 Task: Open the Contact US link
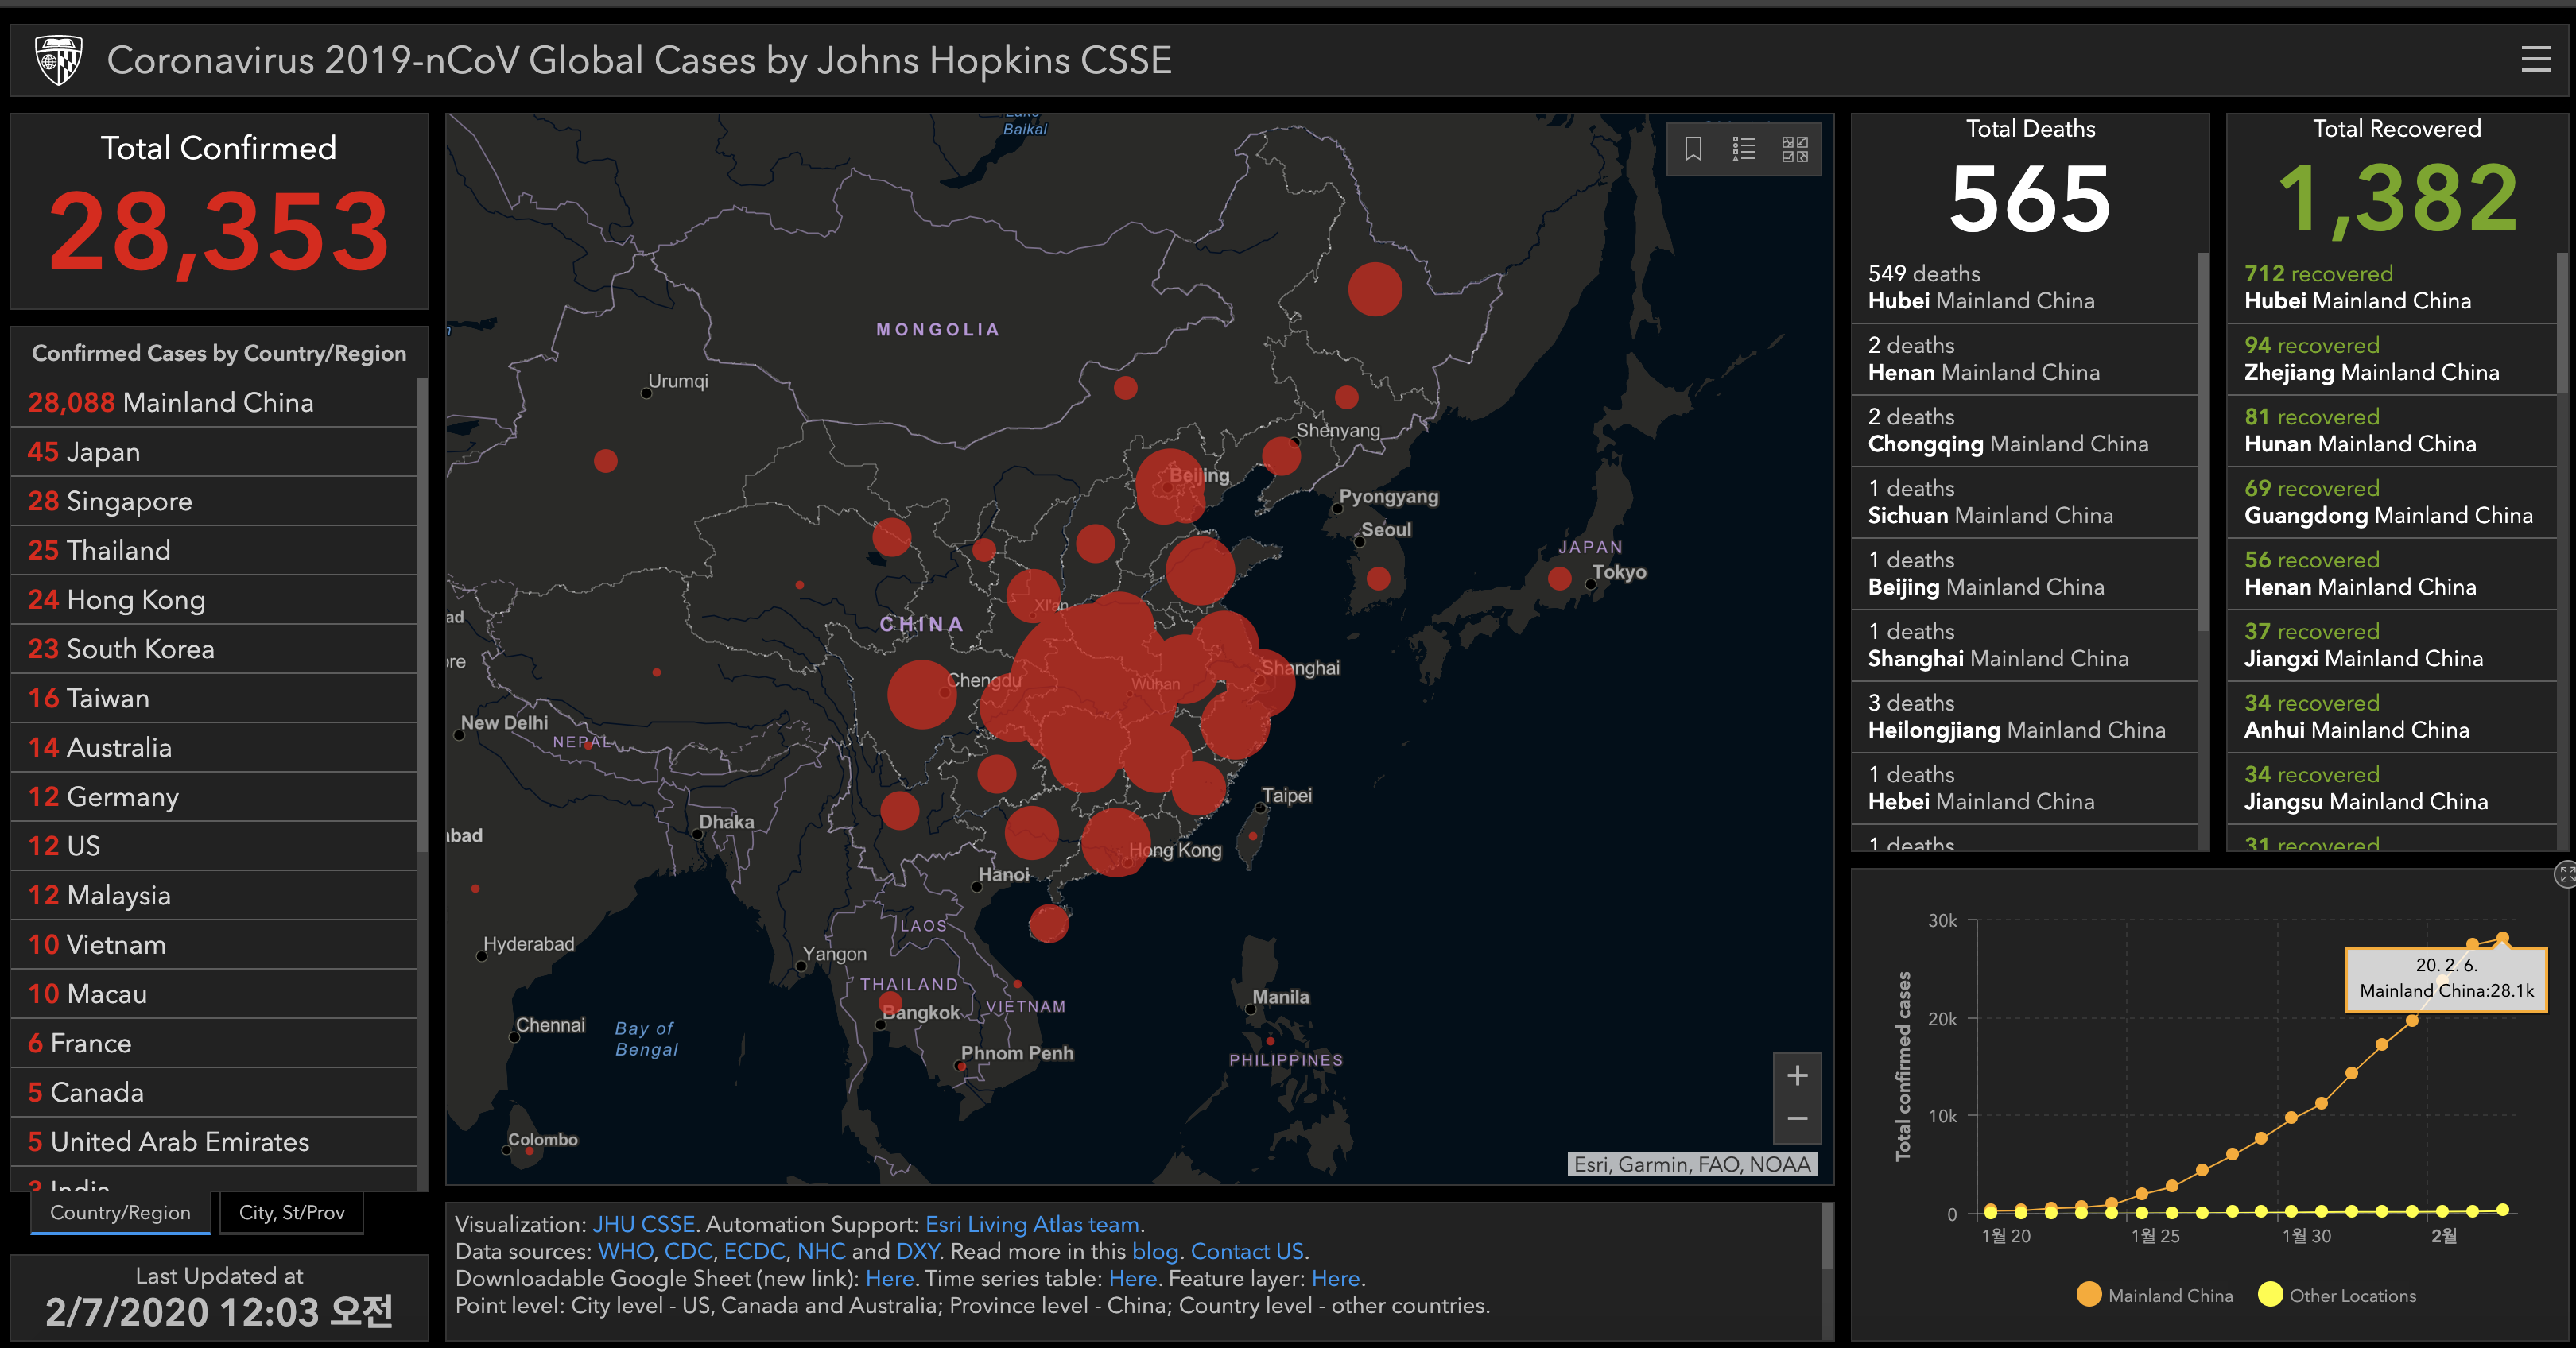pos(1247,1251)
